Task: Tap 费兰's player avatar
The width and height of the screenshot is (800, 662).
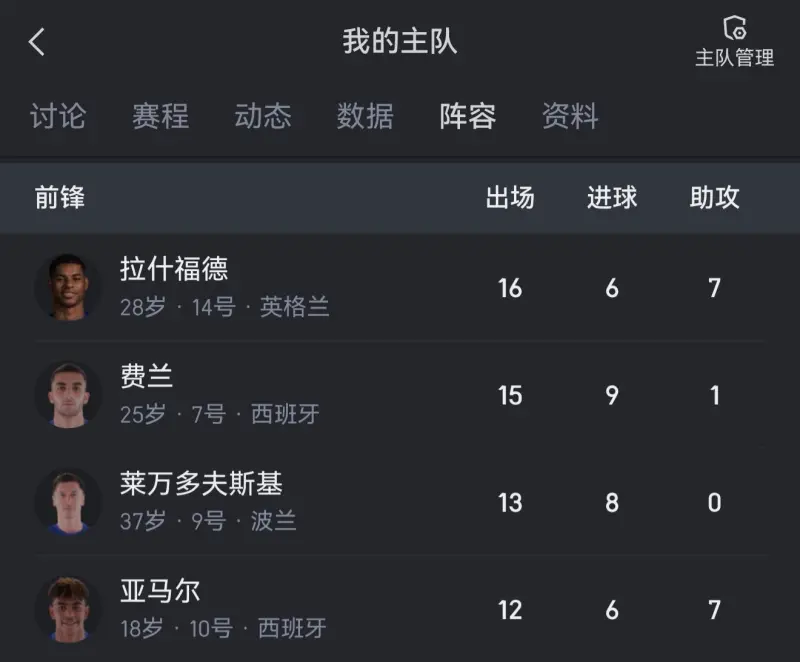Action: tap(68, 395)
